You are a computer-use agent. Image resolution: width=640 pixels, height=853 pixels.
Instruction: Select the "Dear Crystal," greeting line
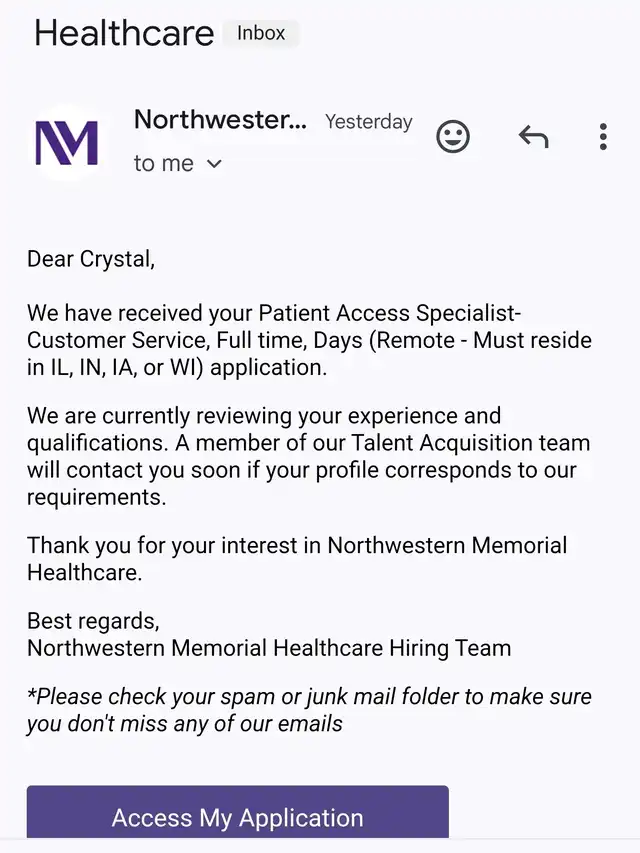point(91,259)
